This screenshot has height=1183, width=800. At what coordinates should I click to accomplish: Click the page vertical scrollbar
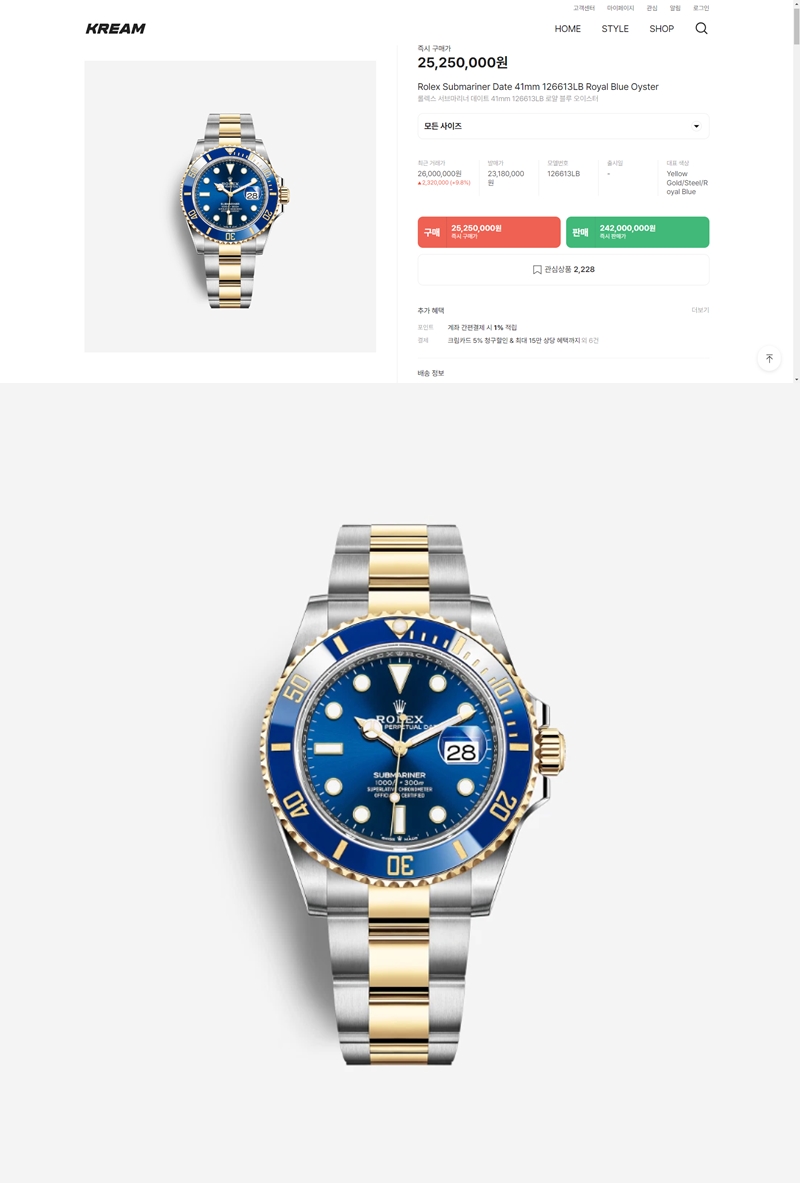tap(795, 191)
